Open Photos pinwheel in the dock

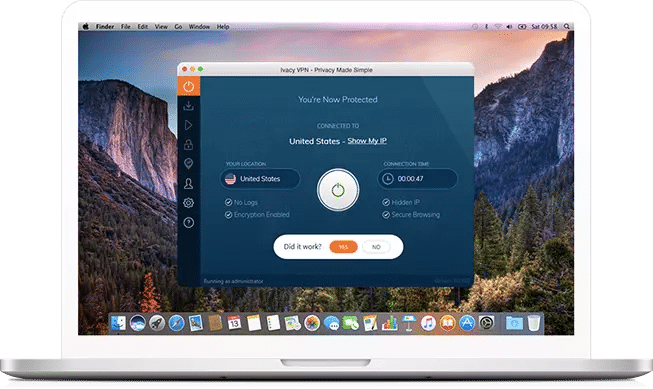point(312,323)
